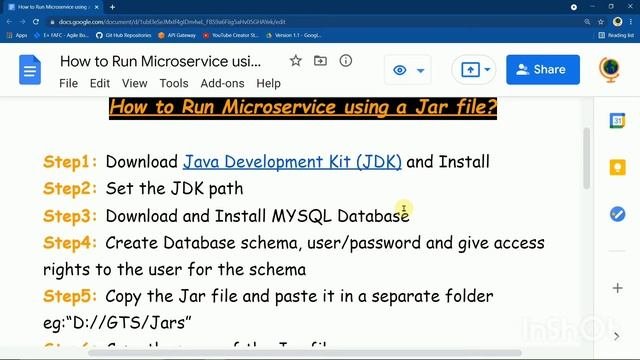Open the Version 1.1 Google bookmark
The image size is (640, 360).
294,36
